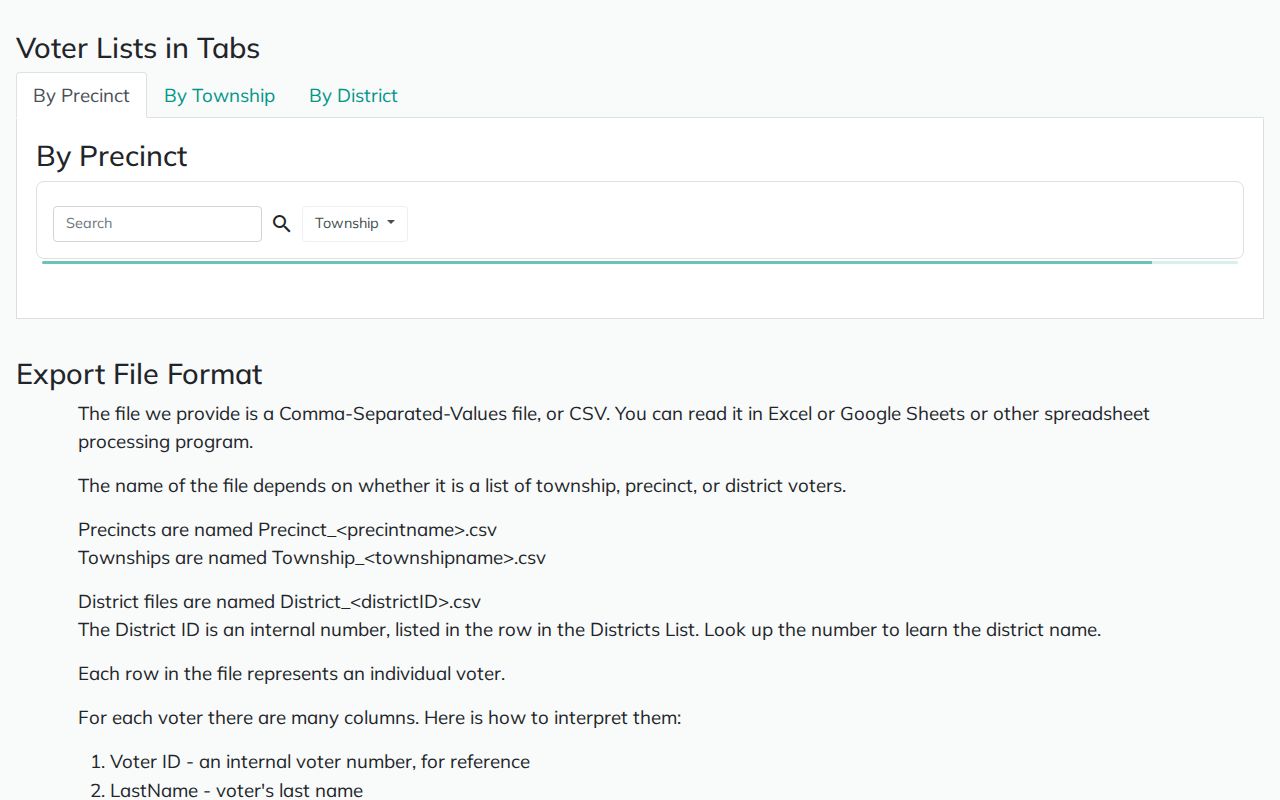
Task: Switch to the By Precinct tab
Action: click(81, 96)
